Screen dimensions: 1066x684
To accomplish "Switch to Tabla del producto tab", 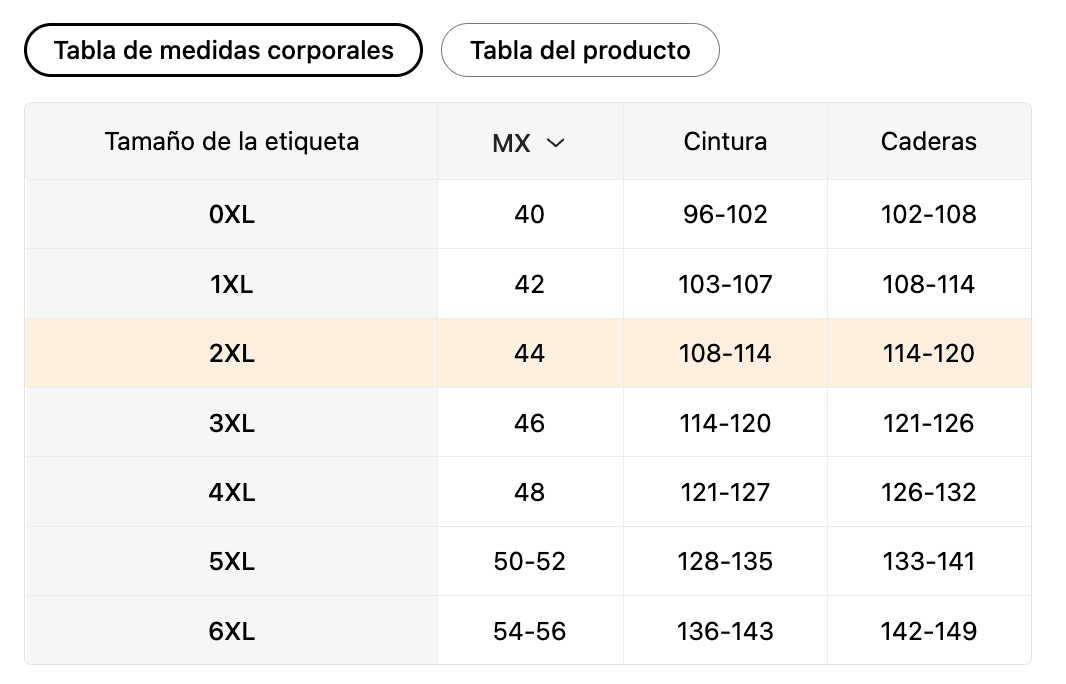I will point(580,50).
